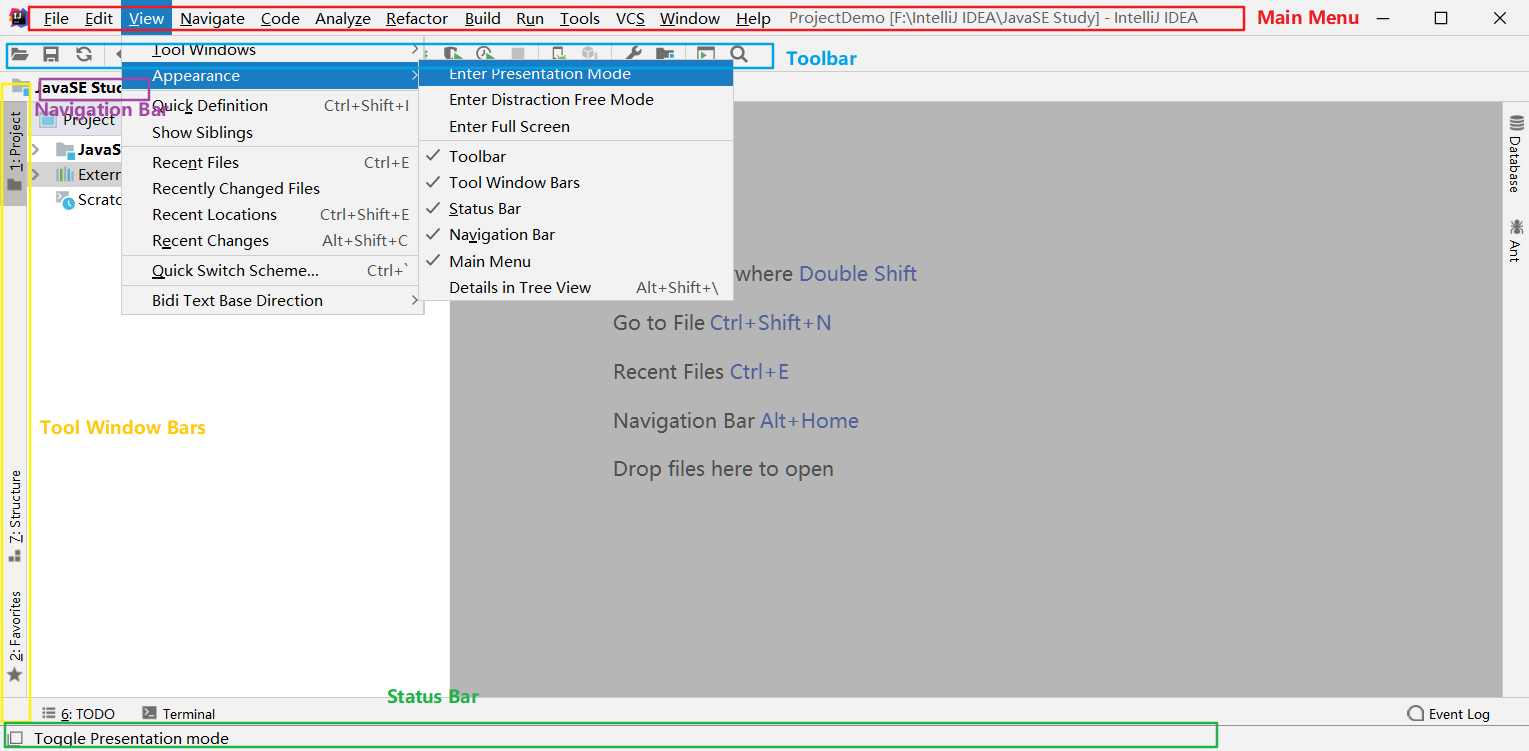Viewport: 1529px width, 751px height.
Task: Click the Synchronize refresh toolbar icon
Action: [x=84, y=54]
